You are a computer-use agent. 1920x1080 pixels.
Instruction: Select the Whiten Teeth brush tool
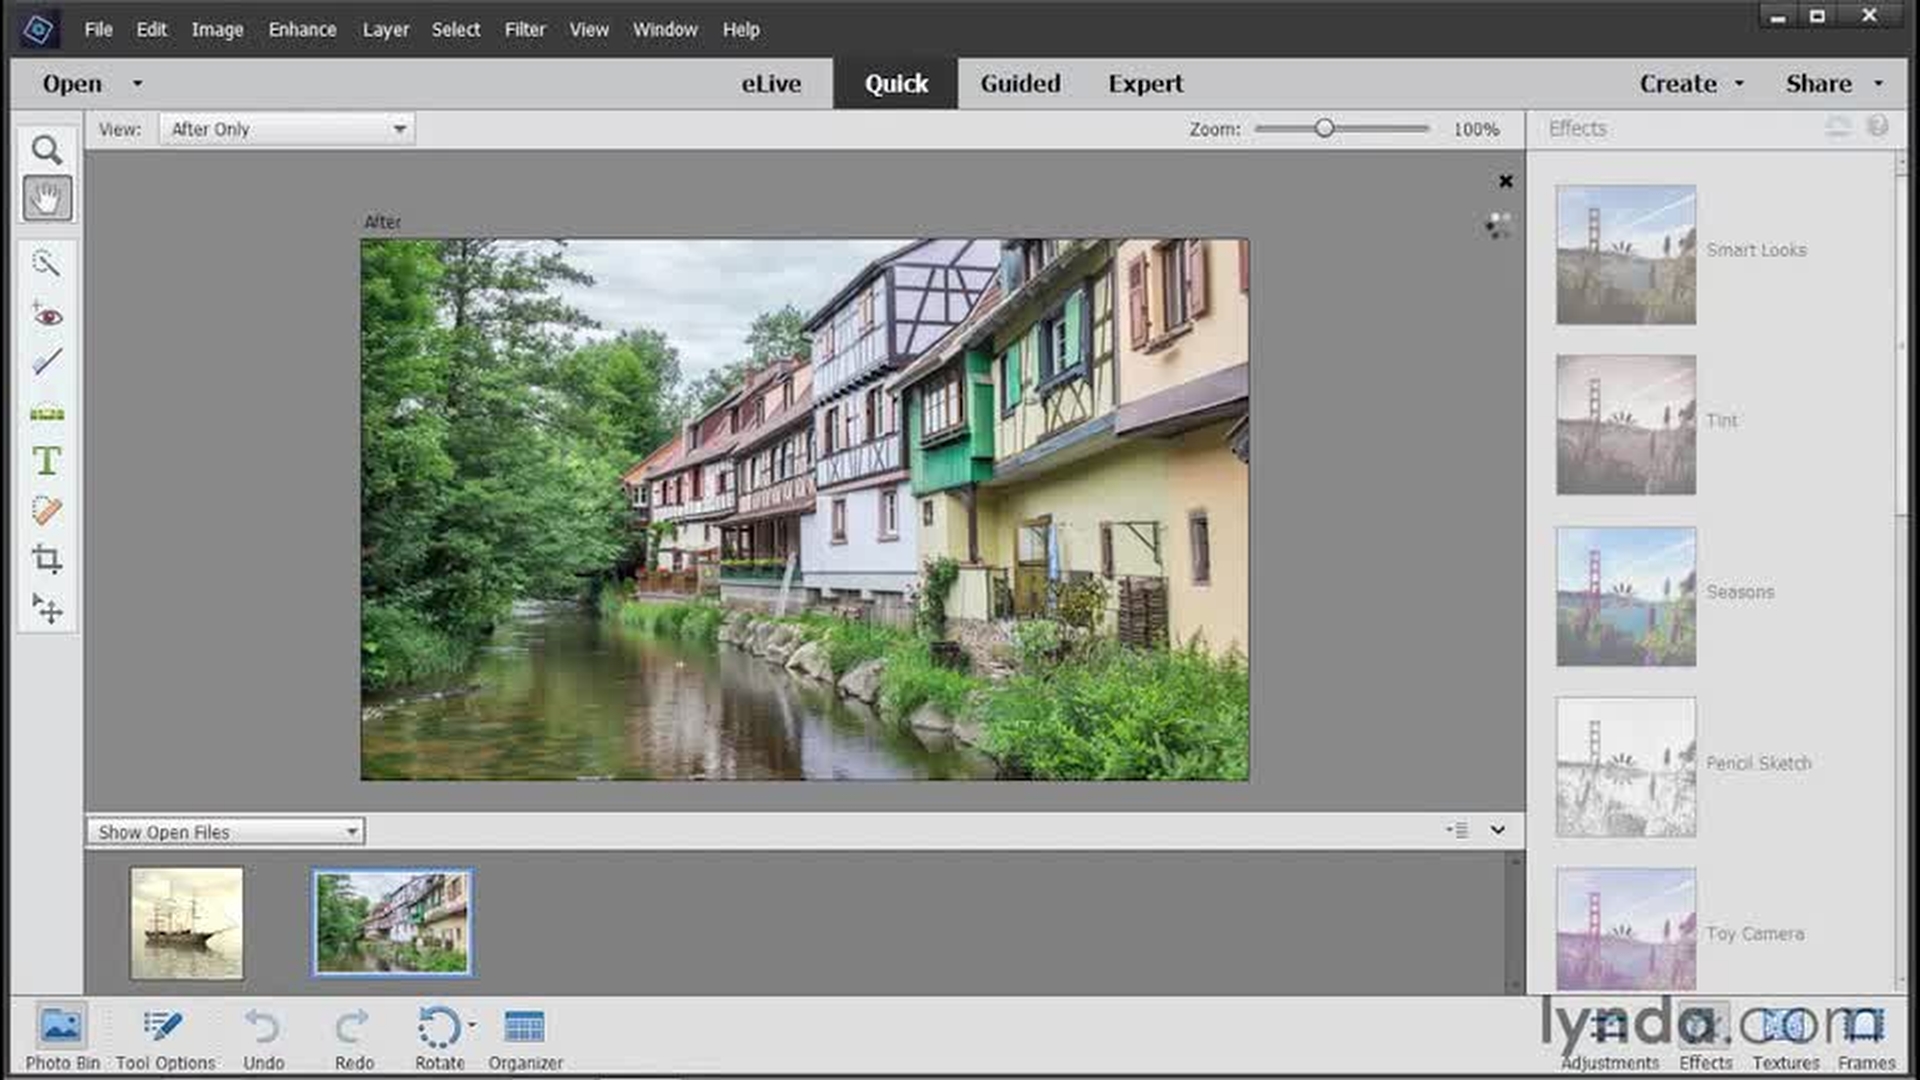tap(46, 362)
